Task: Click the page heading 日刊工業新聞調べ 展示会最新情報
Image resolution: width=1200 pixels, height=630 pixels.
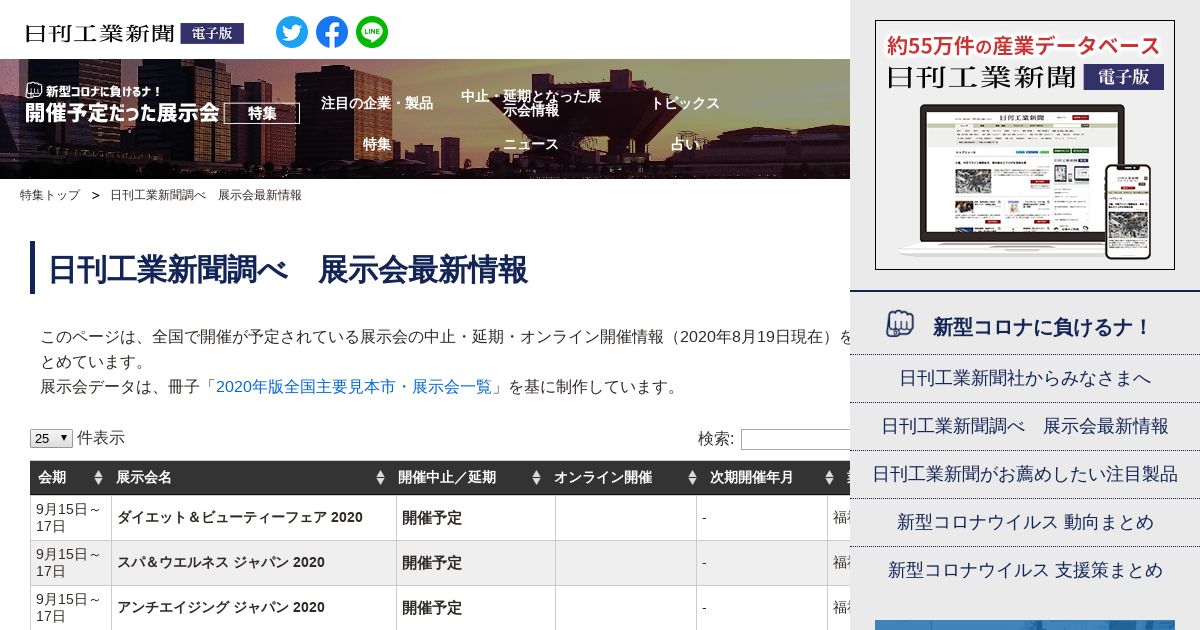Action: 288,269
